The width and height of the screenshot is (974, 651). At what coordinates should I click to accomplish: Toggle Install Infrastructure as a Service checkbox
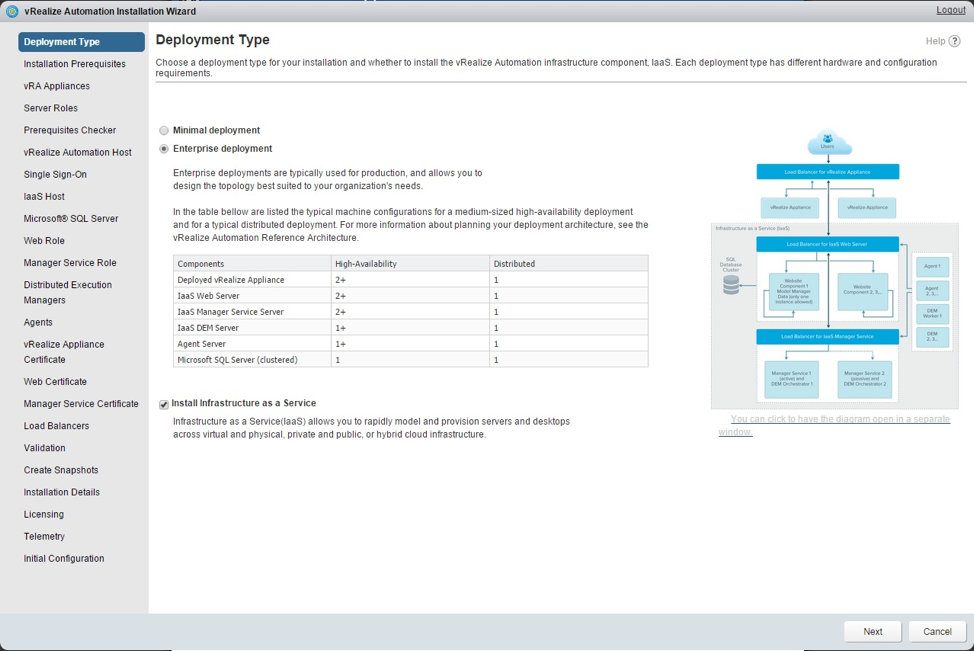coord(164,404)
